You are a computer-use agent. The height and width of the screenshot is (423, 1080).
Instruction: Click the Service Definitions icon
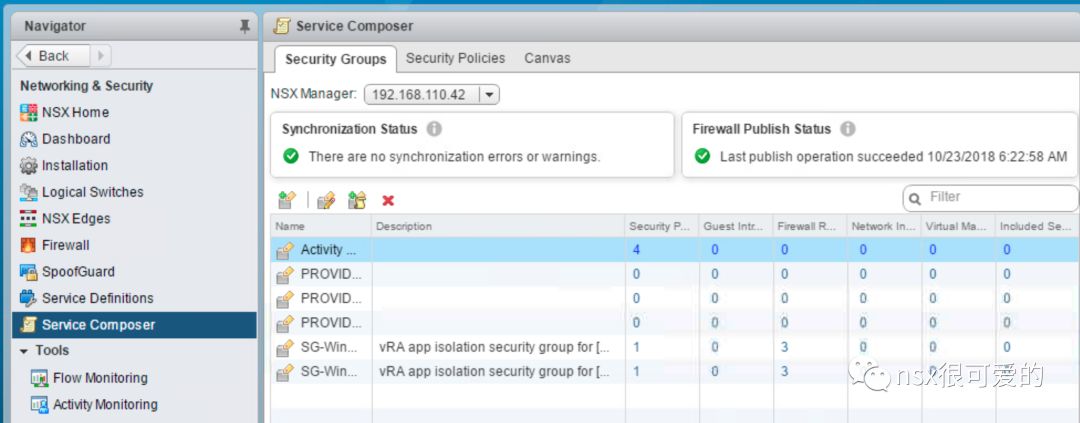point(28,298)
